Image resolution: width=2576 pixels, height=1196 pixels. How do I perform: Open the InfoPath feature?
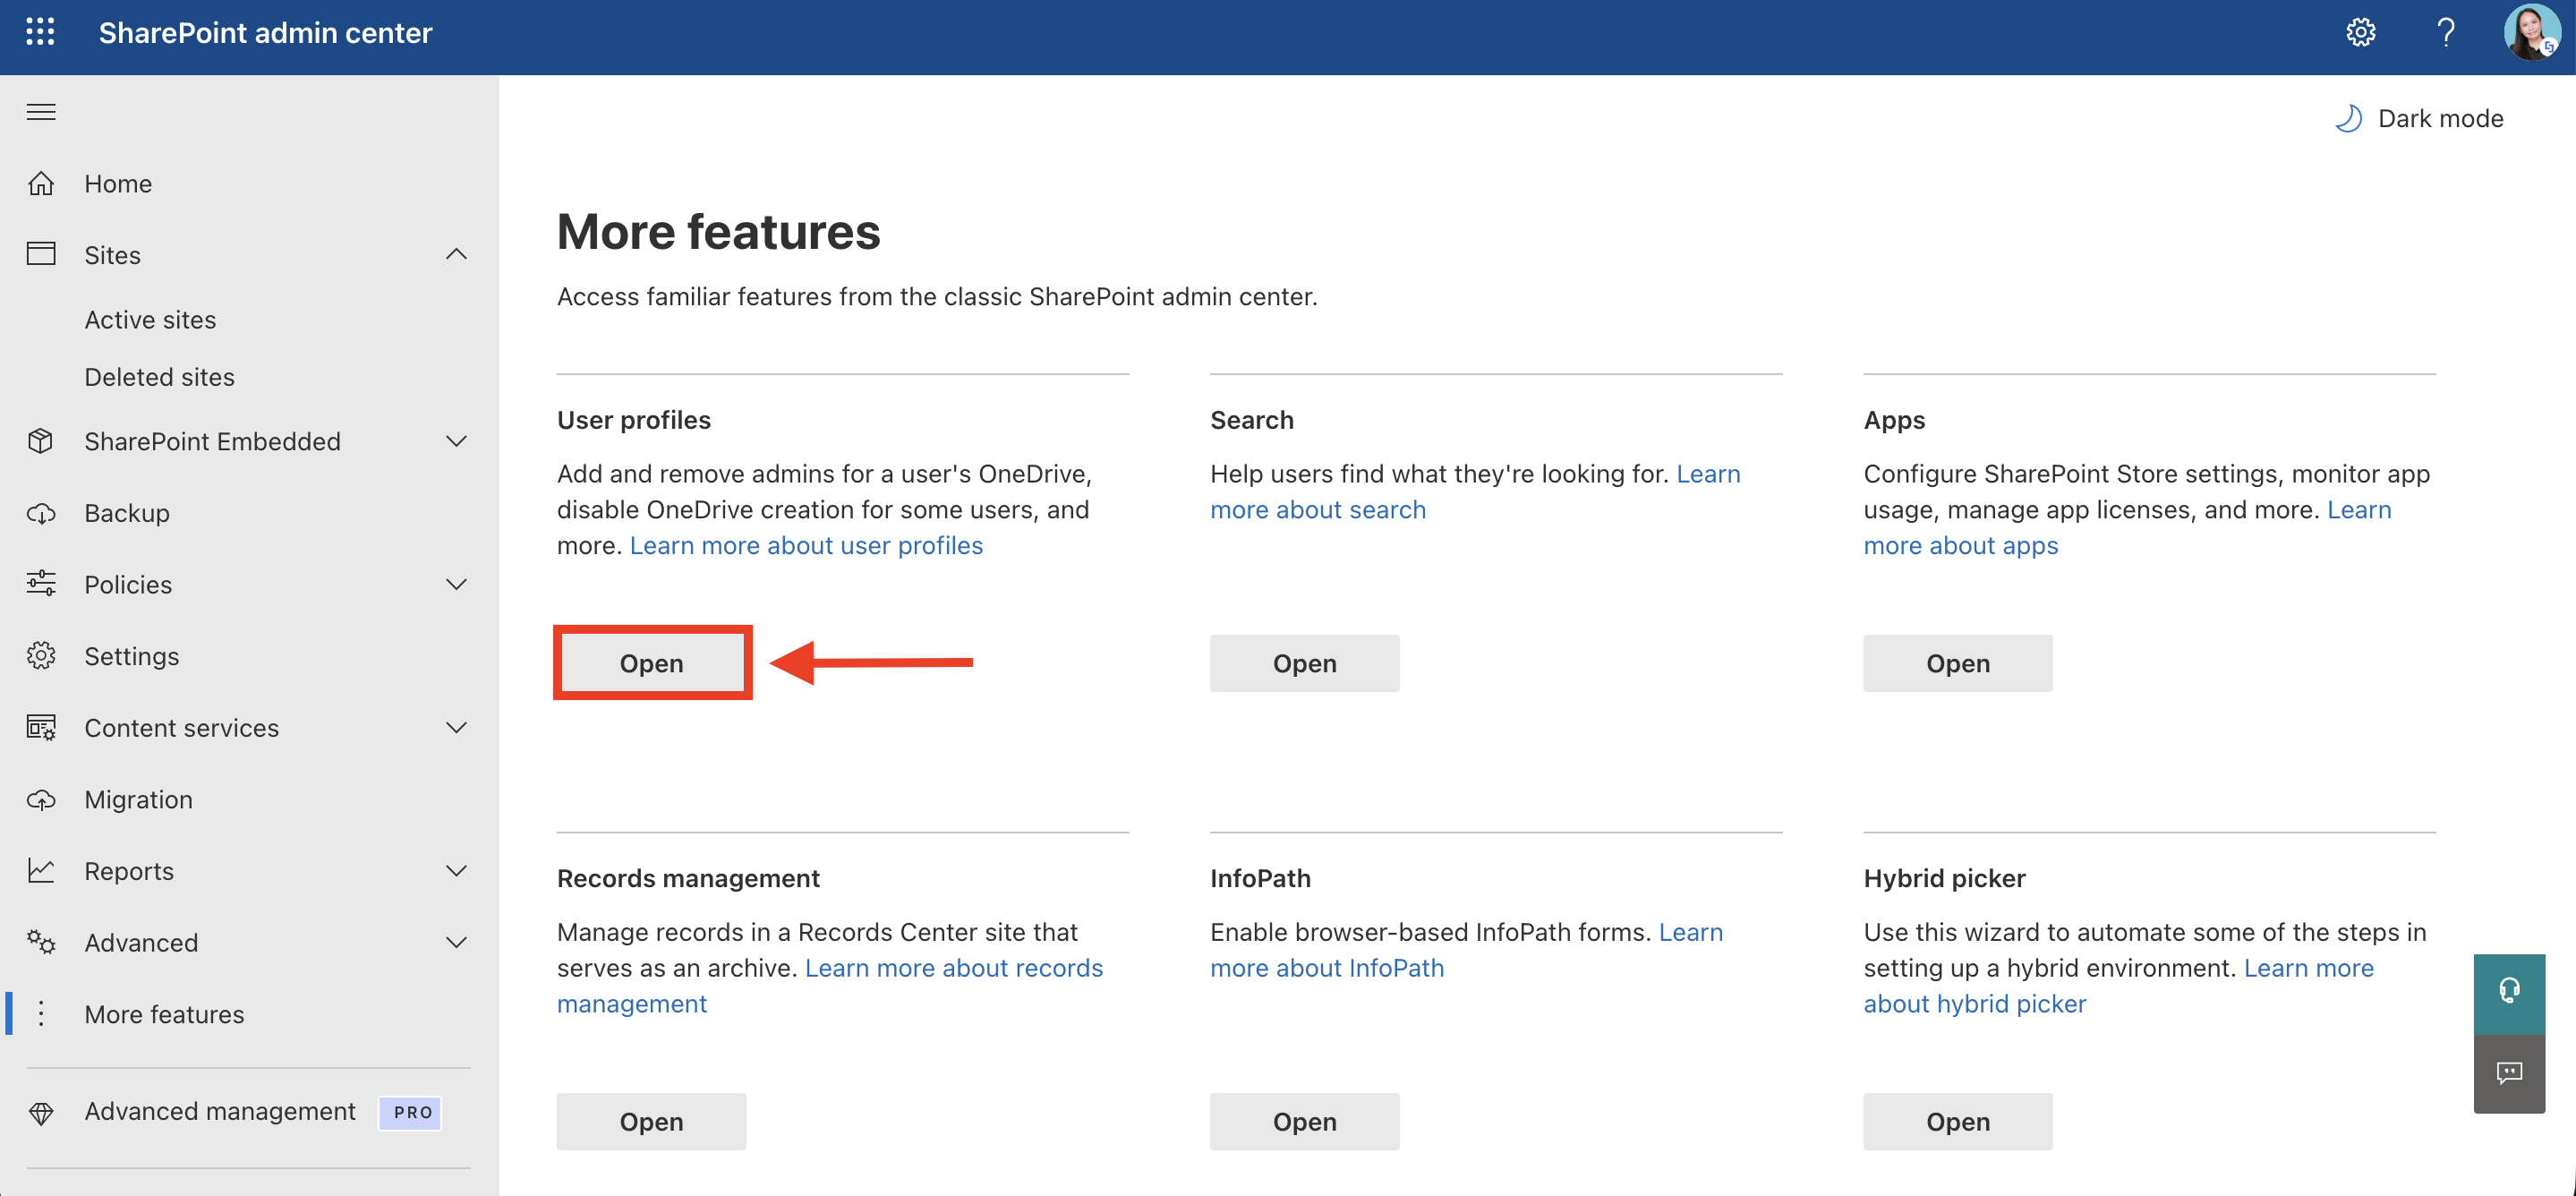(x=1304, y=1121)
